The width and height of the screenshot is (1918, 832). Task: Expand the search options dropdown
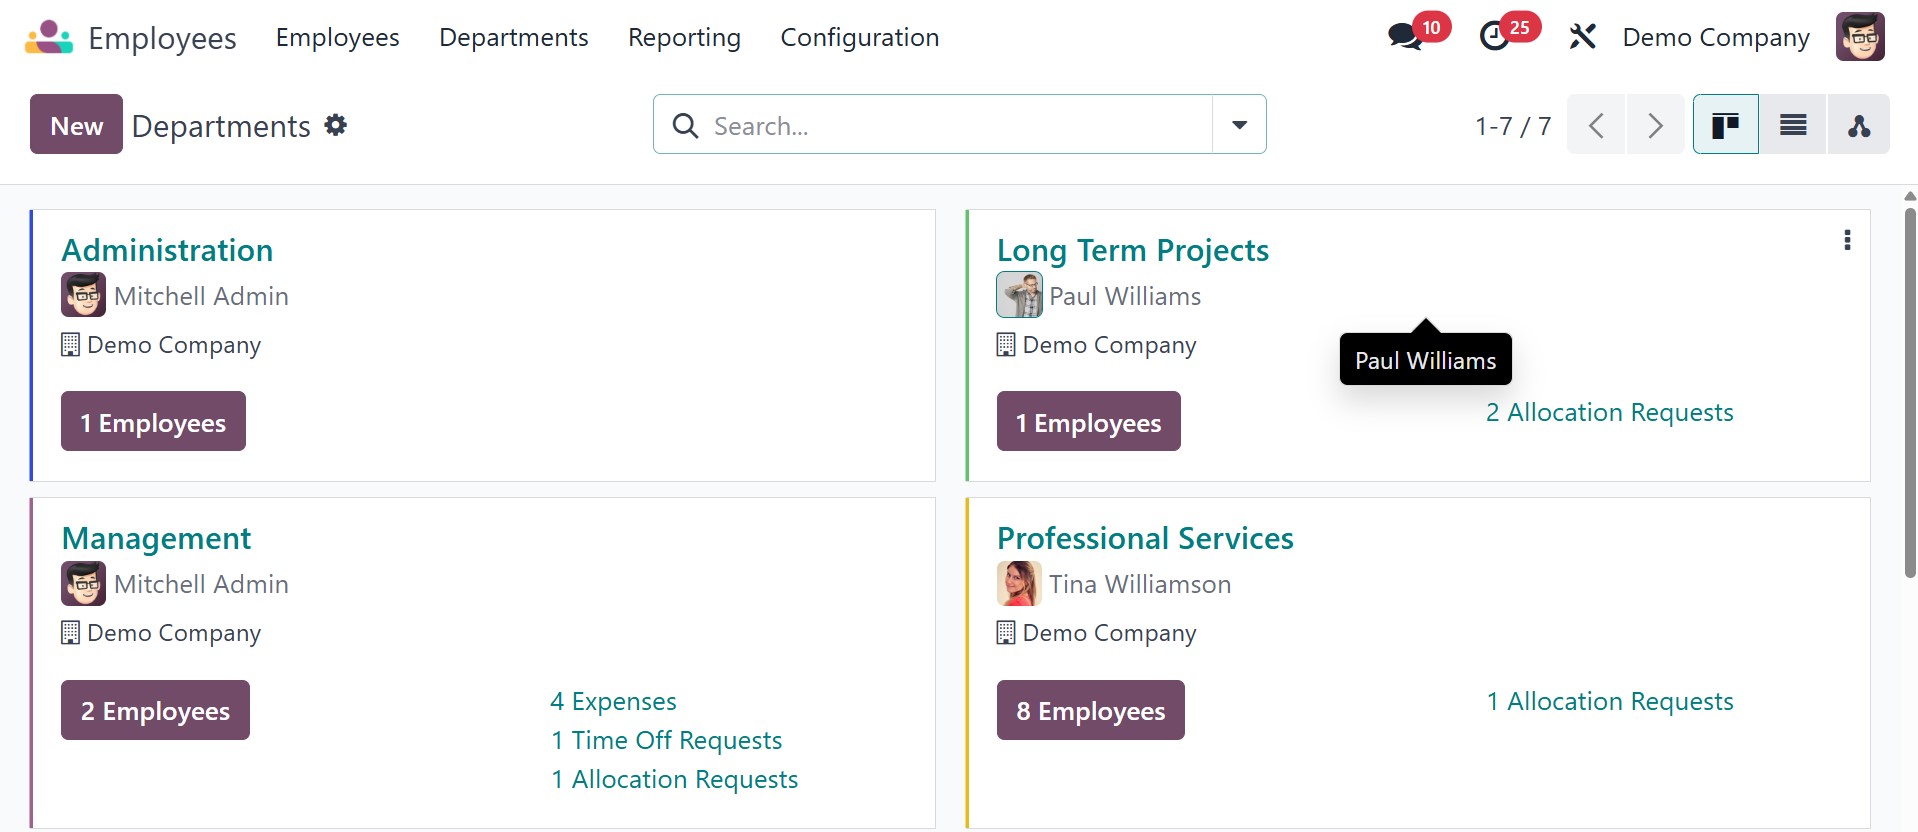click(1239, 125)
